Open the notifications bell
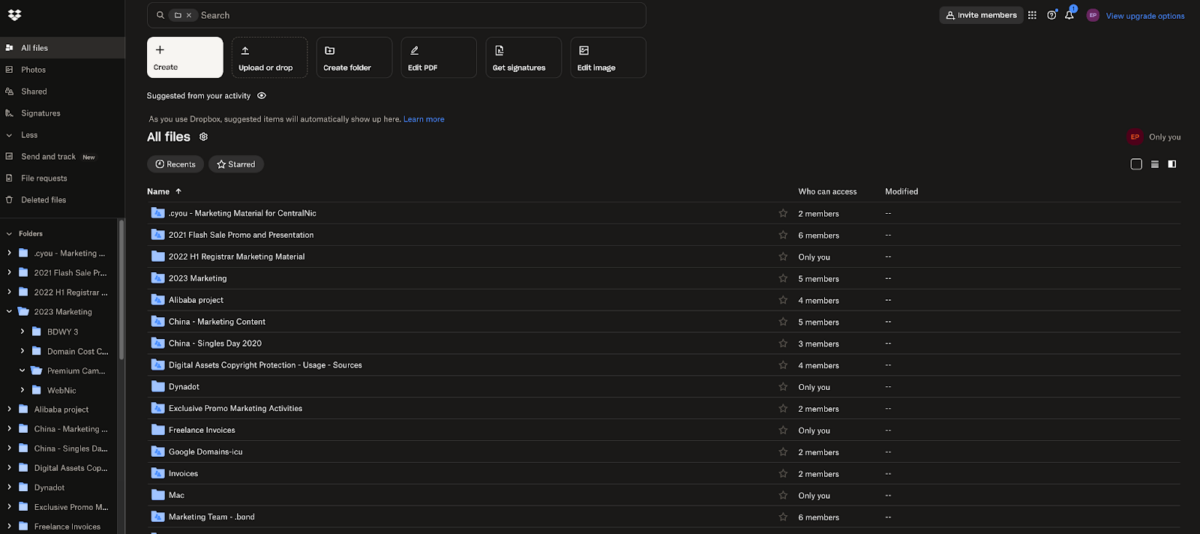The height and width of the screenshot is (534, 1200). point(1069,15)
